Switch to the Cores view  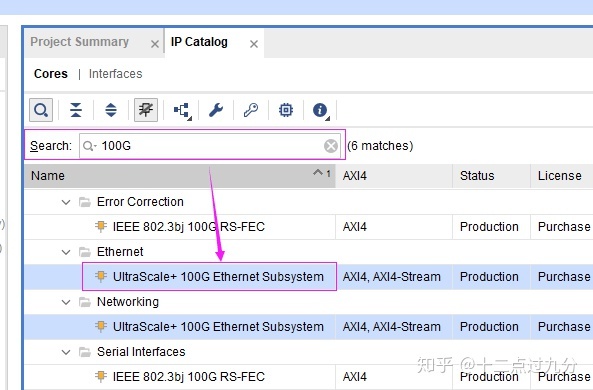[x=51, y=74]
